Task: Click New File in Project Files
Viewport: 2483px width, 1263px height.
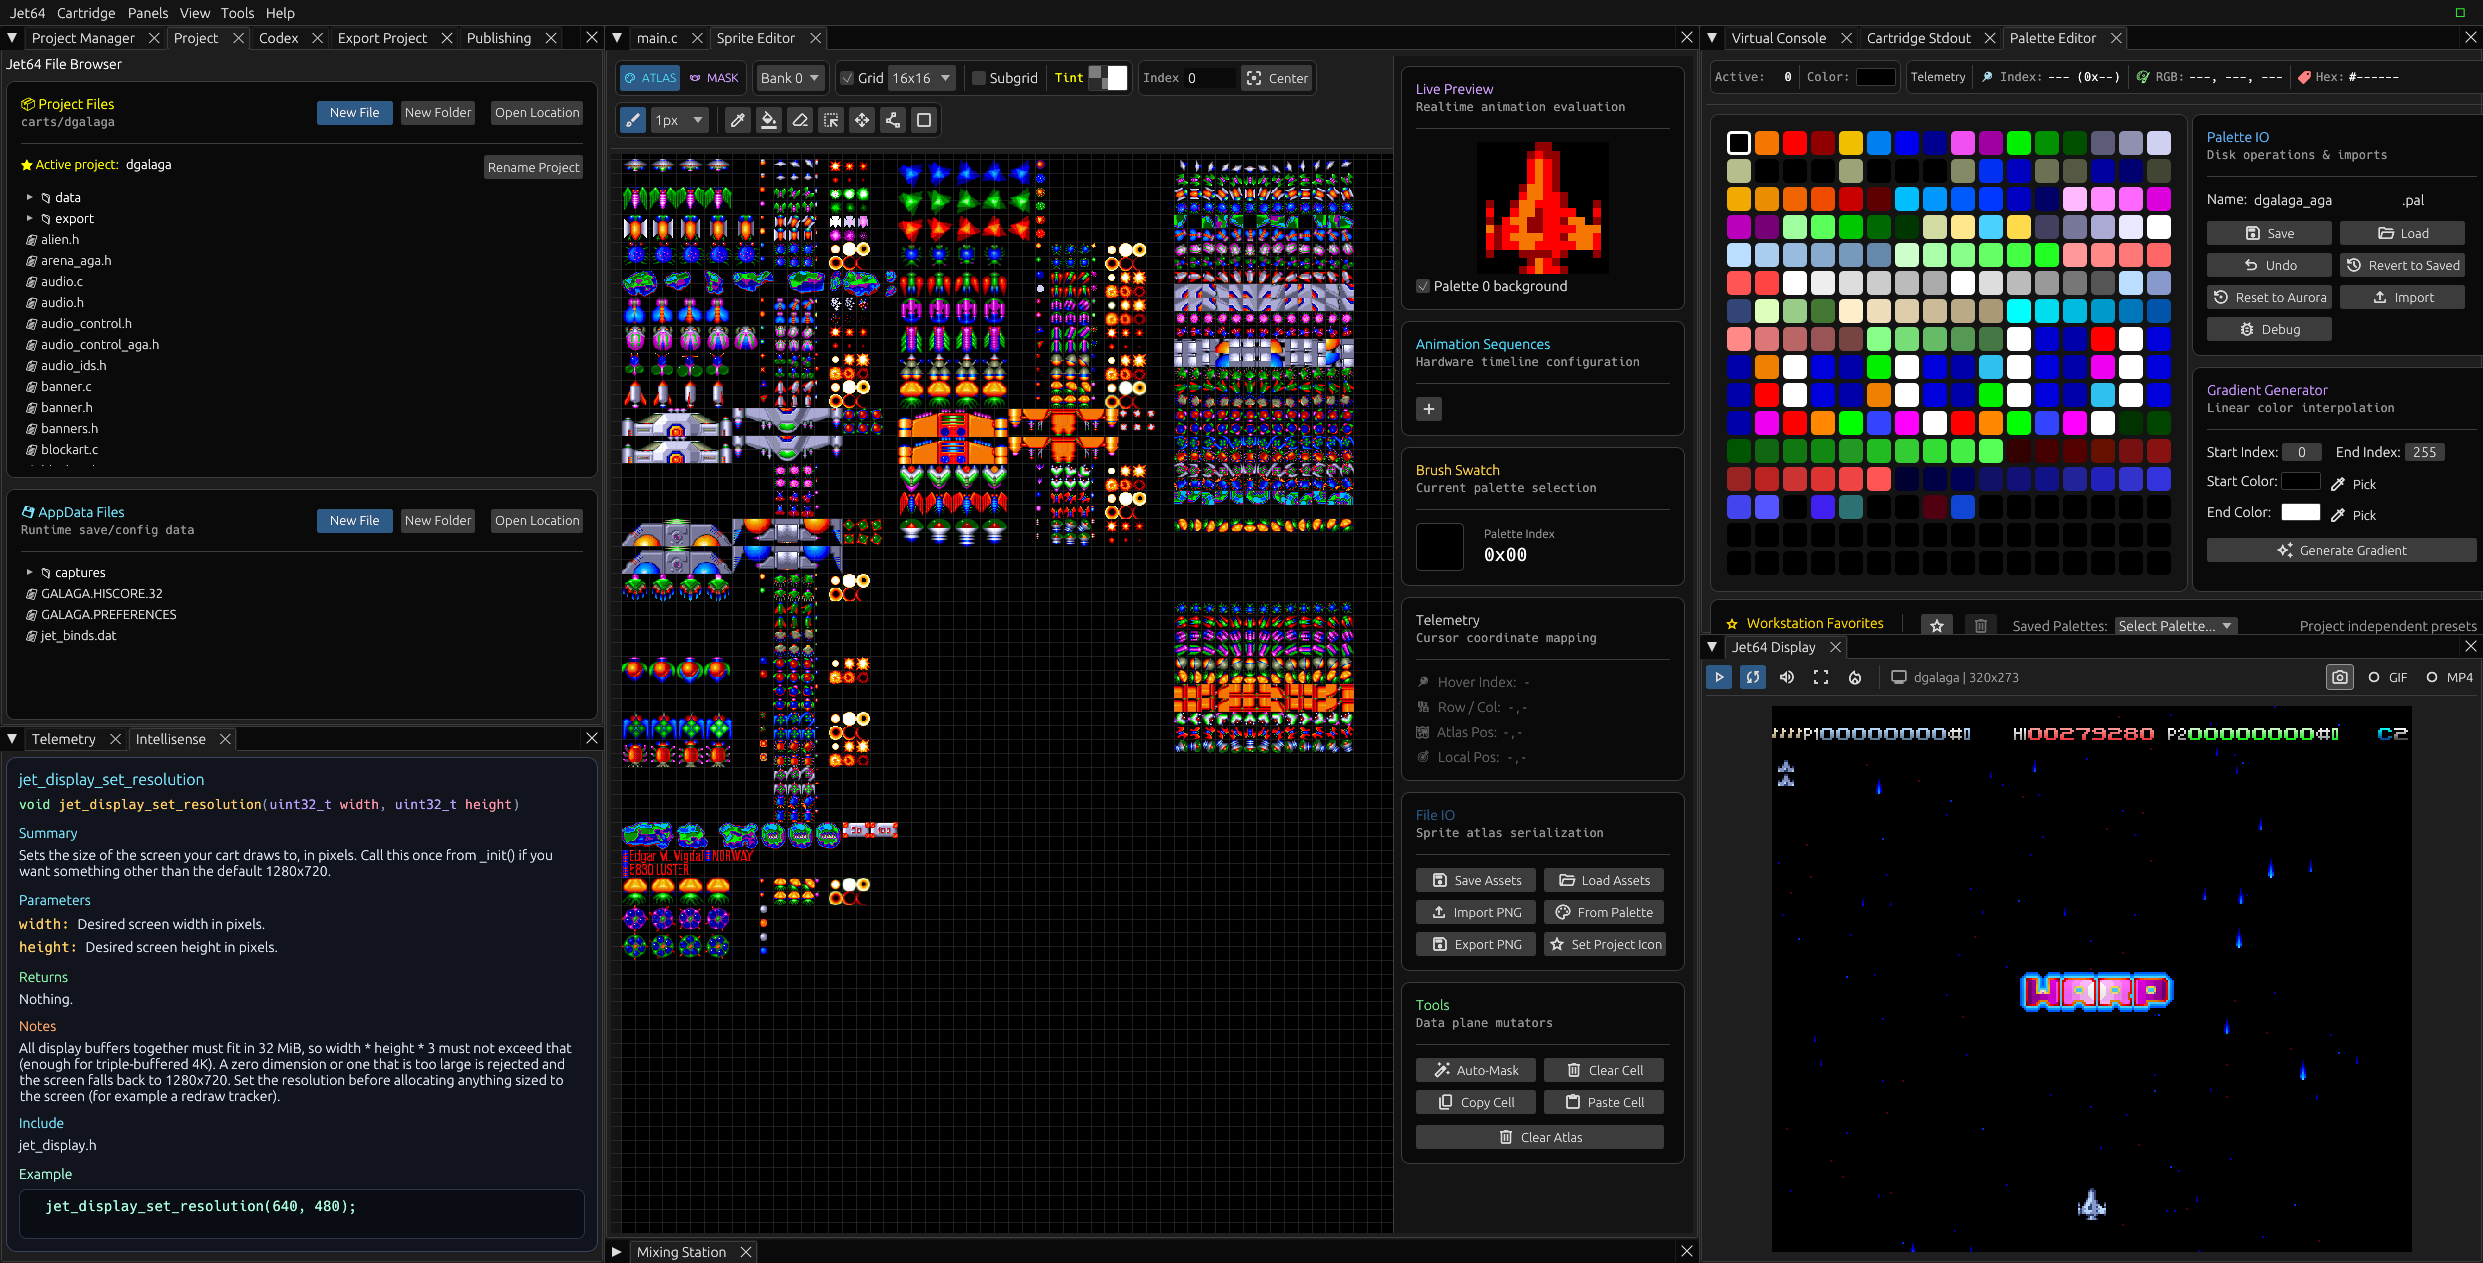Action: pos(355,113)
